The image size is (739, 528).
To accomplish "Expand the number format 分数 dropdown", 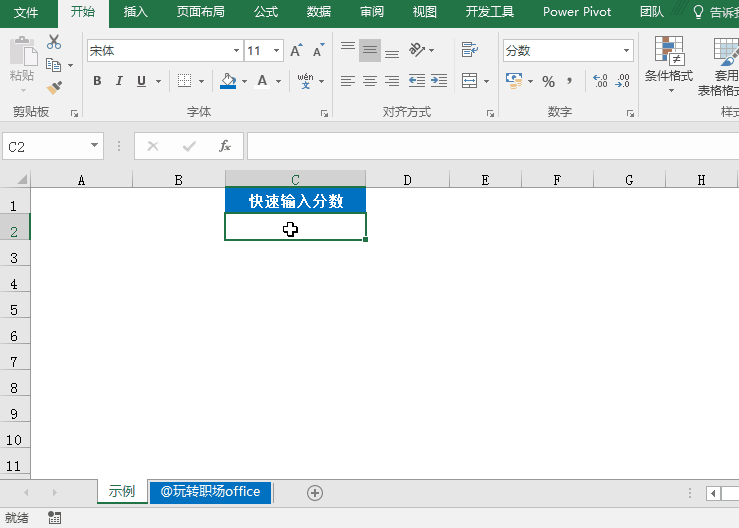I will point(627,50).
